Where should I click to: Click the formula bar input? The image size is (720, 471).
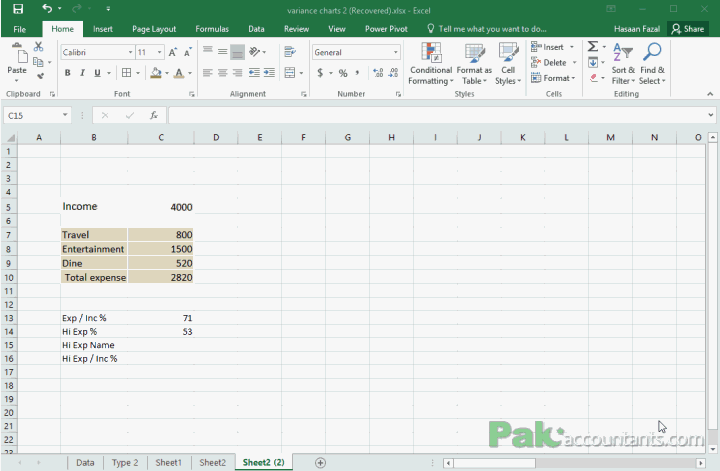(x=437, y=115)
